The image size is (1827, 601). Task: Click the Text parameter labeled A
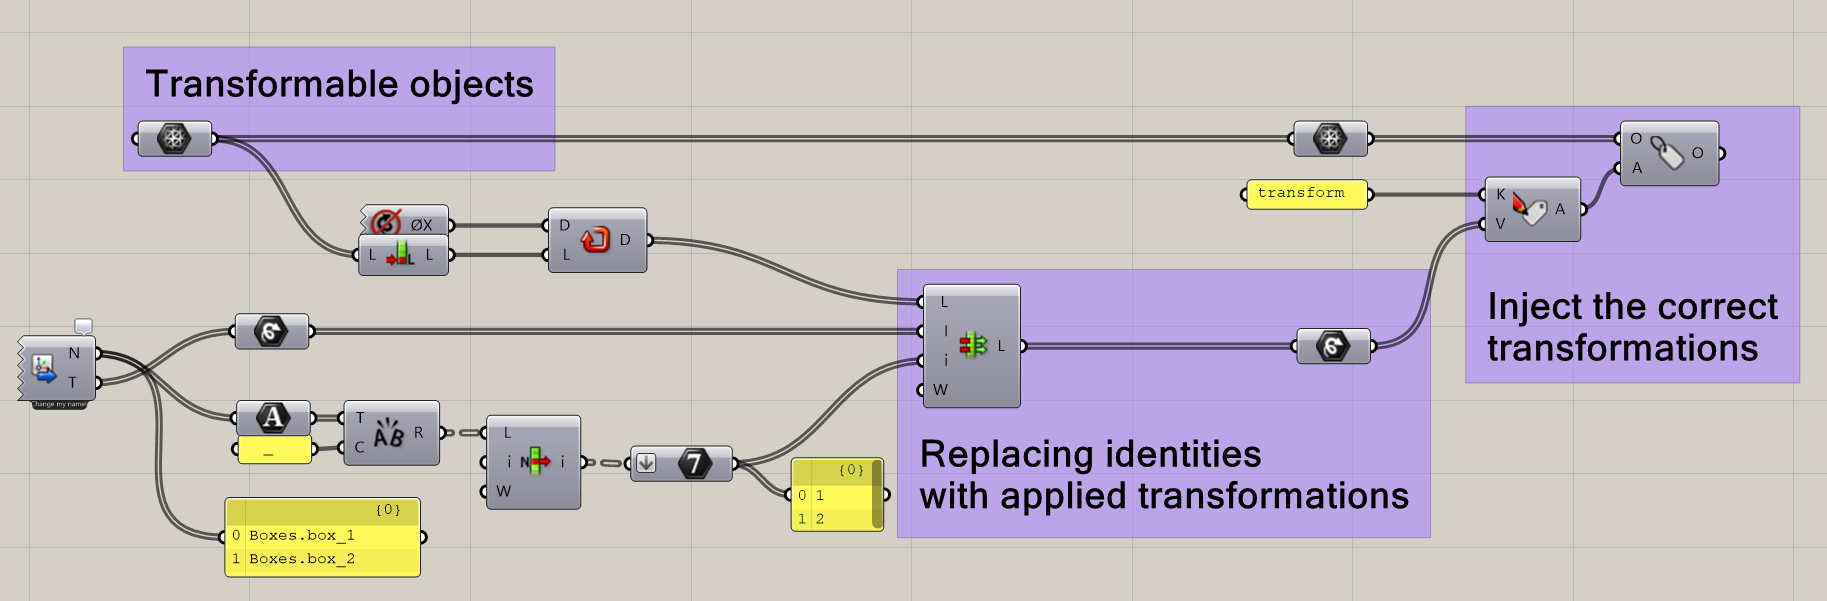(273, 417)
